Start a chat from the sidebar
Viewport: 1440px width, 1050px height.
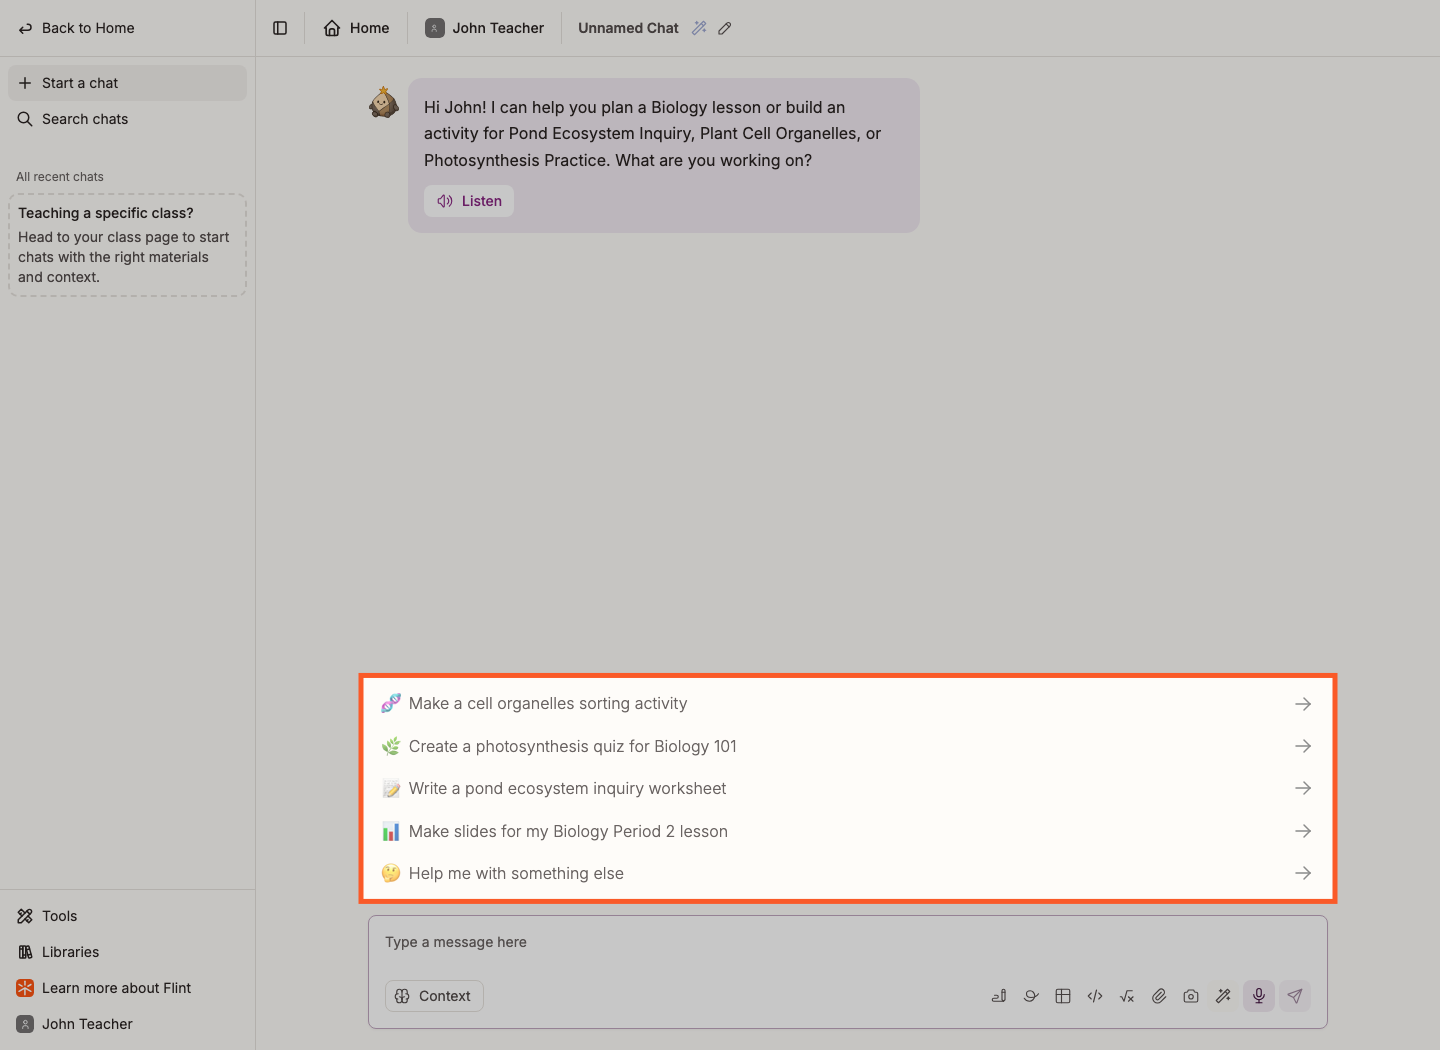pos(127,83)
